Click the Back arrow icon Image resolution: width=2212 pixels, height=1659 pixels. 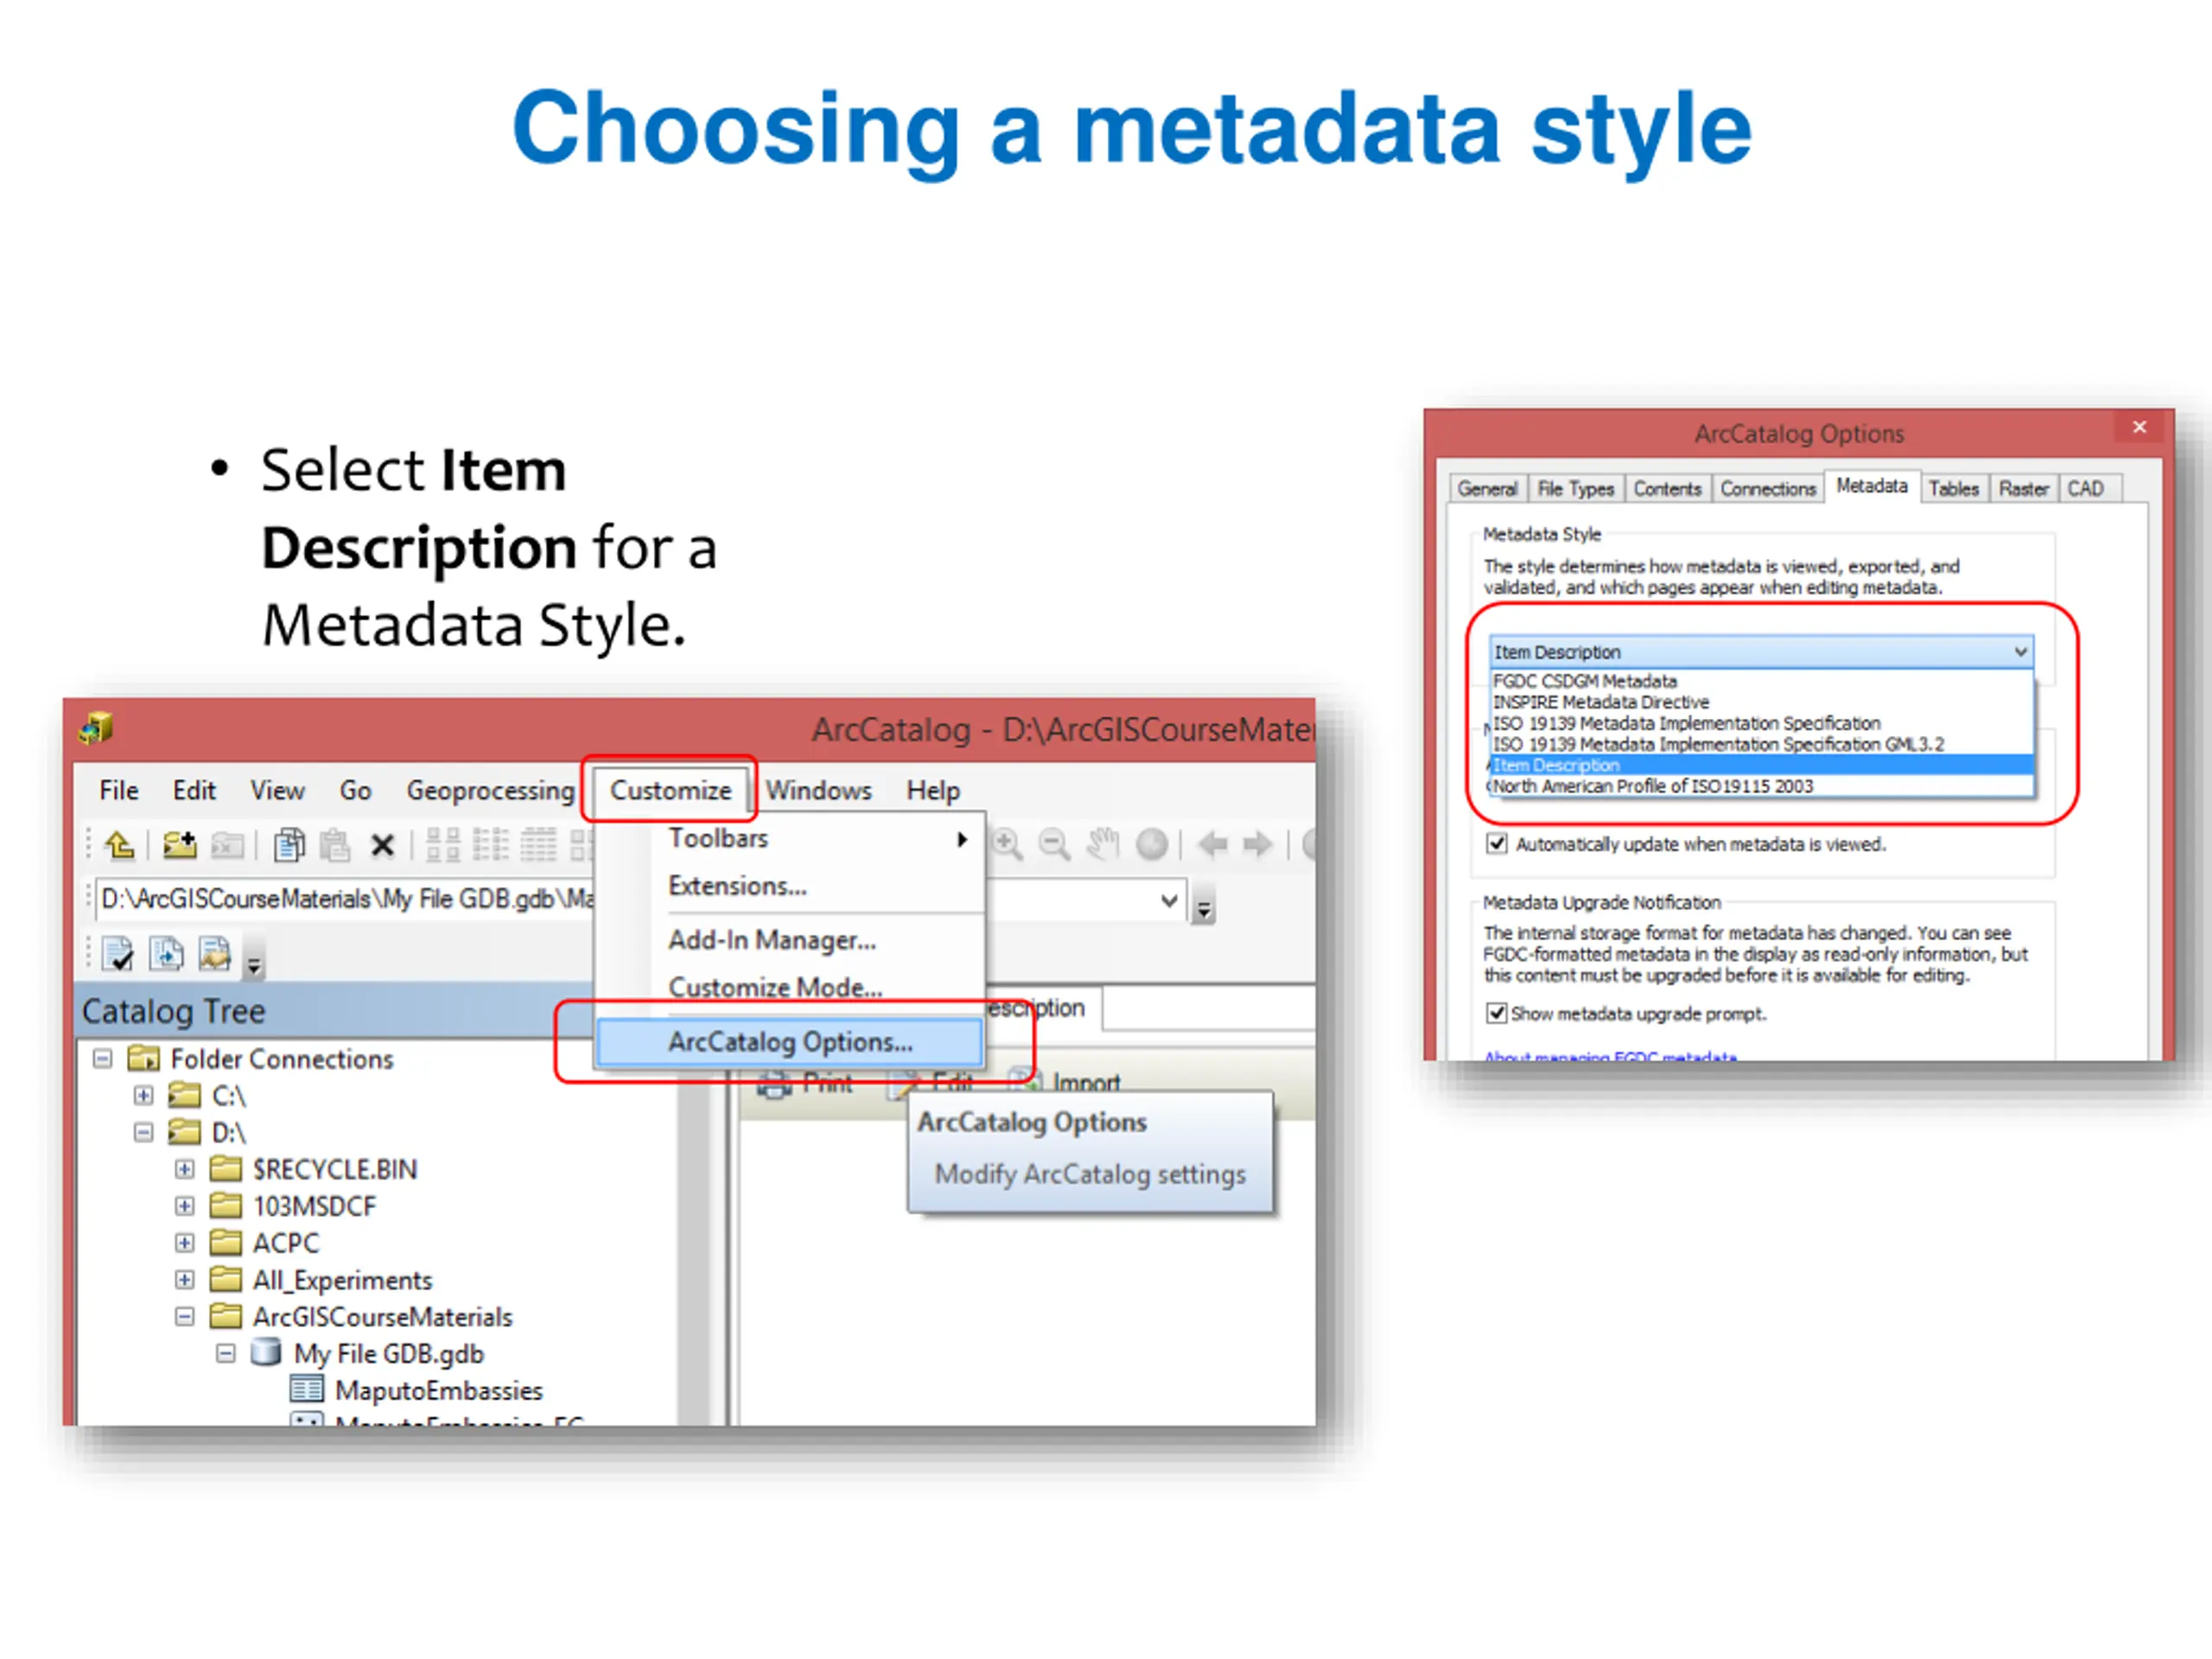point(1213,845)
